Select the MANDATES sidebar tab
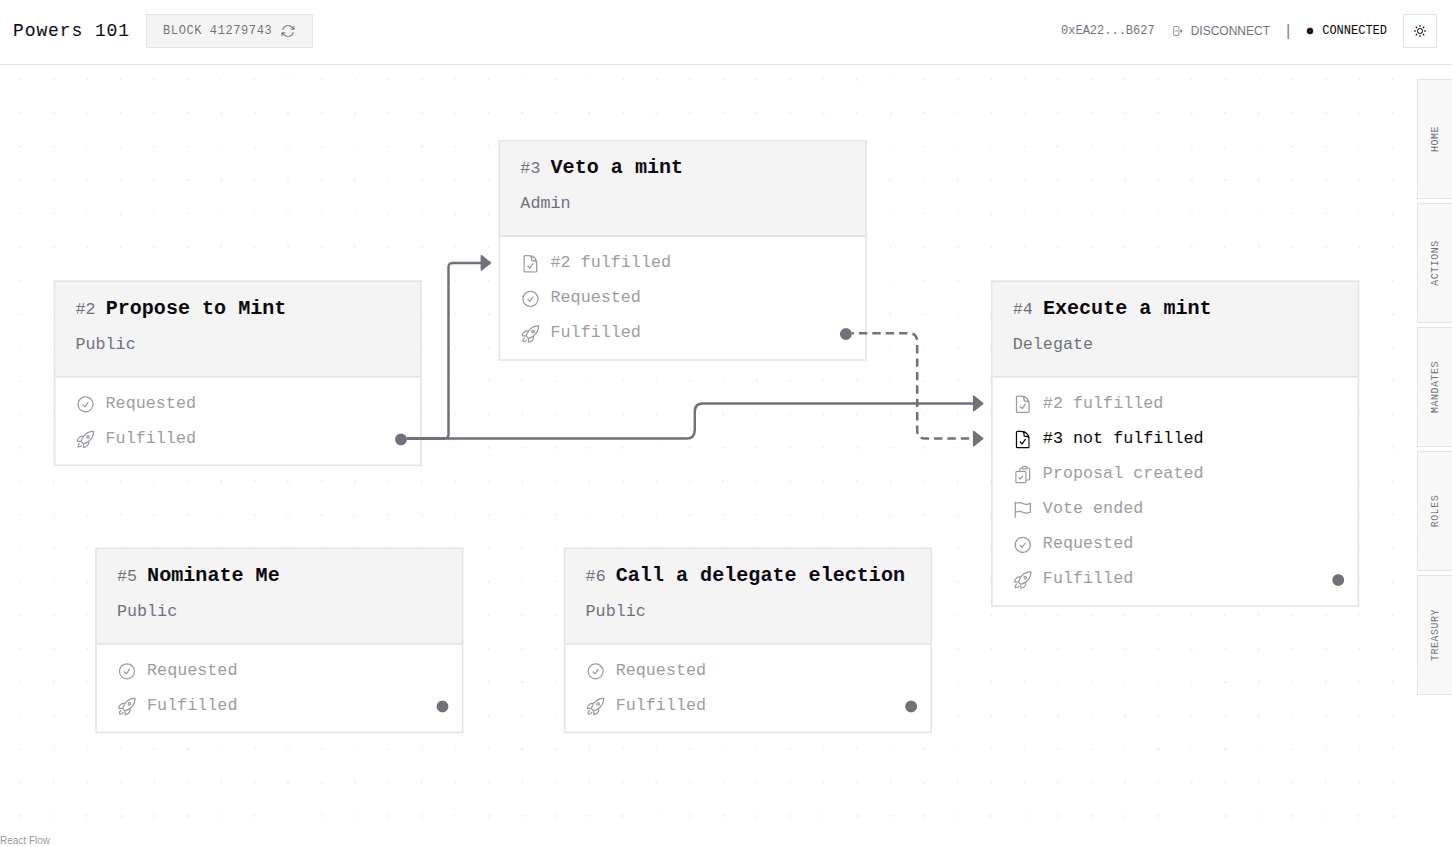 [x=1433, y=388]
